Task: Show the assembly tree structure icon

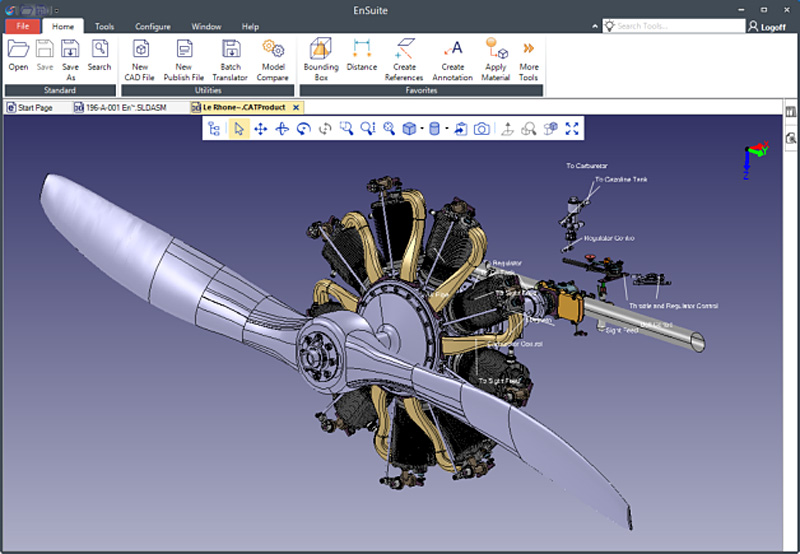Action: coord(214,129)
